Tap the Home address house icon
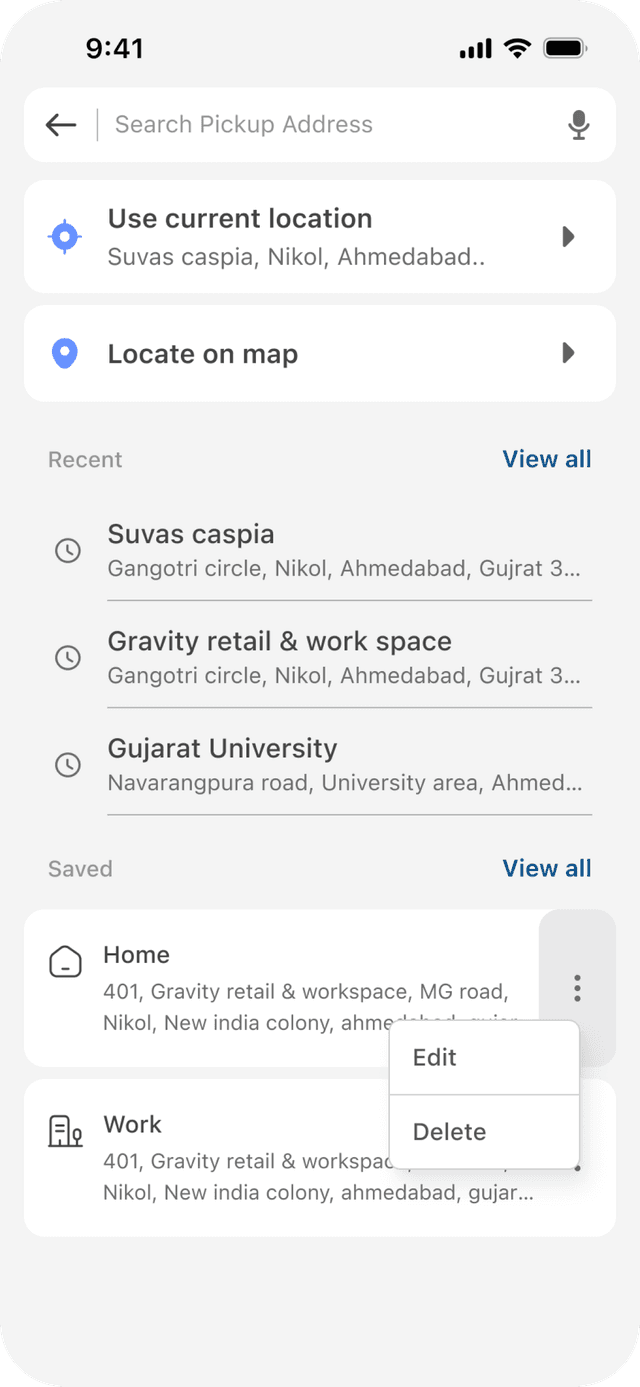 [66, 963]
